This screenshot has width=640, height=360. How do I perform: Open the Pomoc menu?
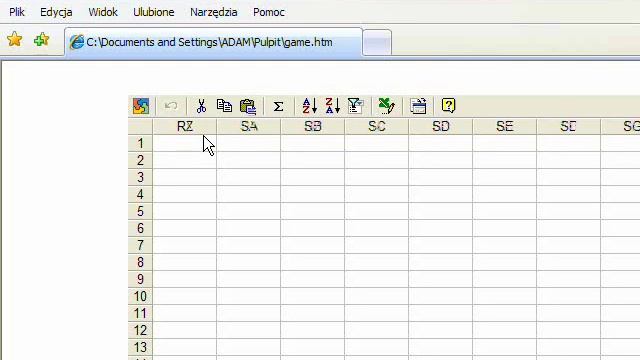(x=269, y=12)
